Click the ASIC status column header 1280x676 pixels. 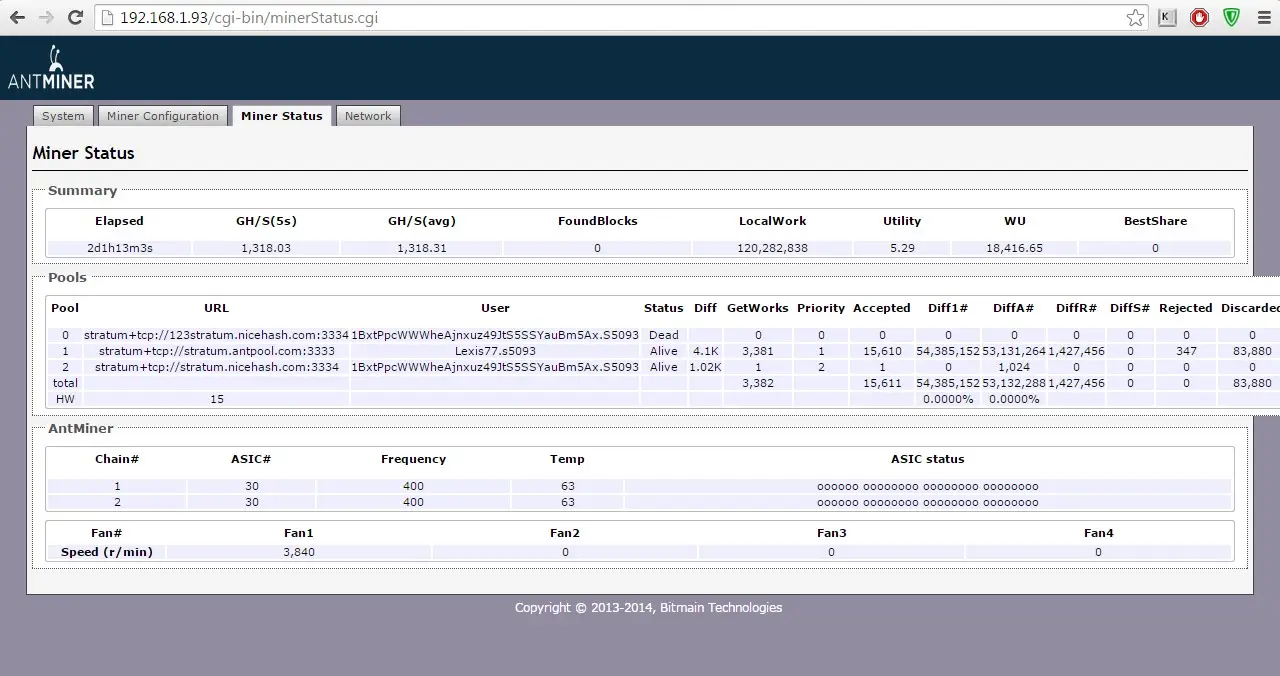(x=928, y=459)
